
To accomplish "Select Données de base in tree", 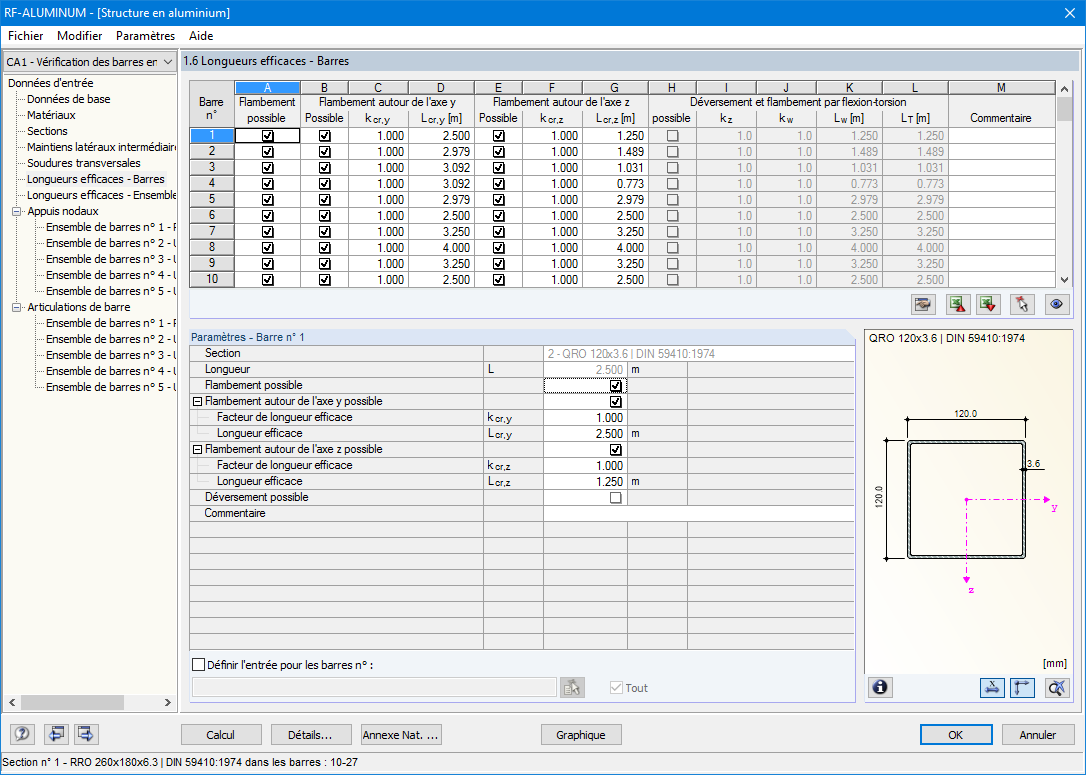I will click(69, 99).
